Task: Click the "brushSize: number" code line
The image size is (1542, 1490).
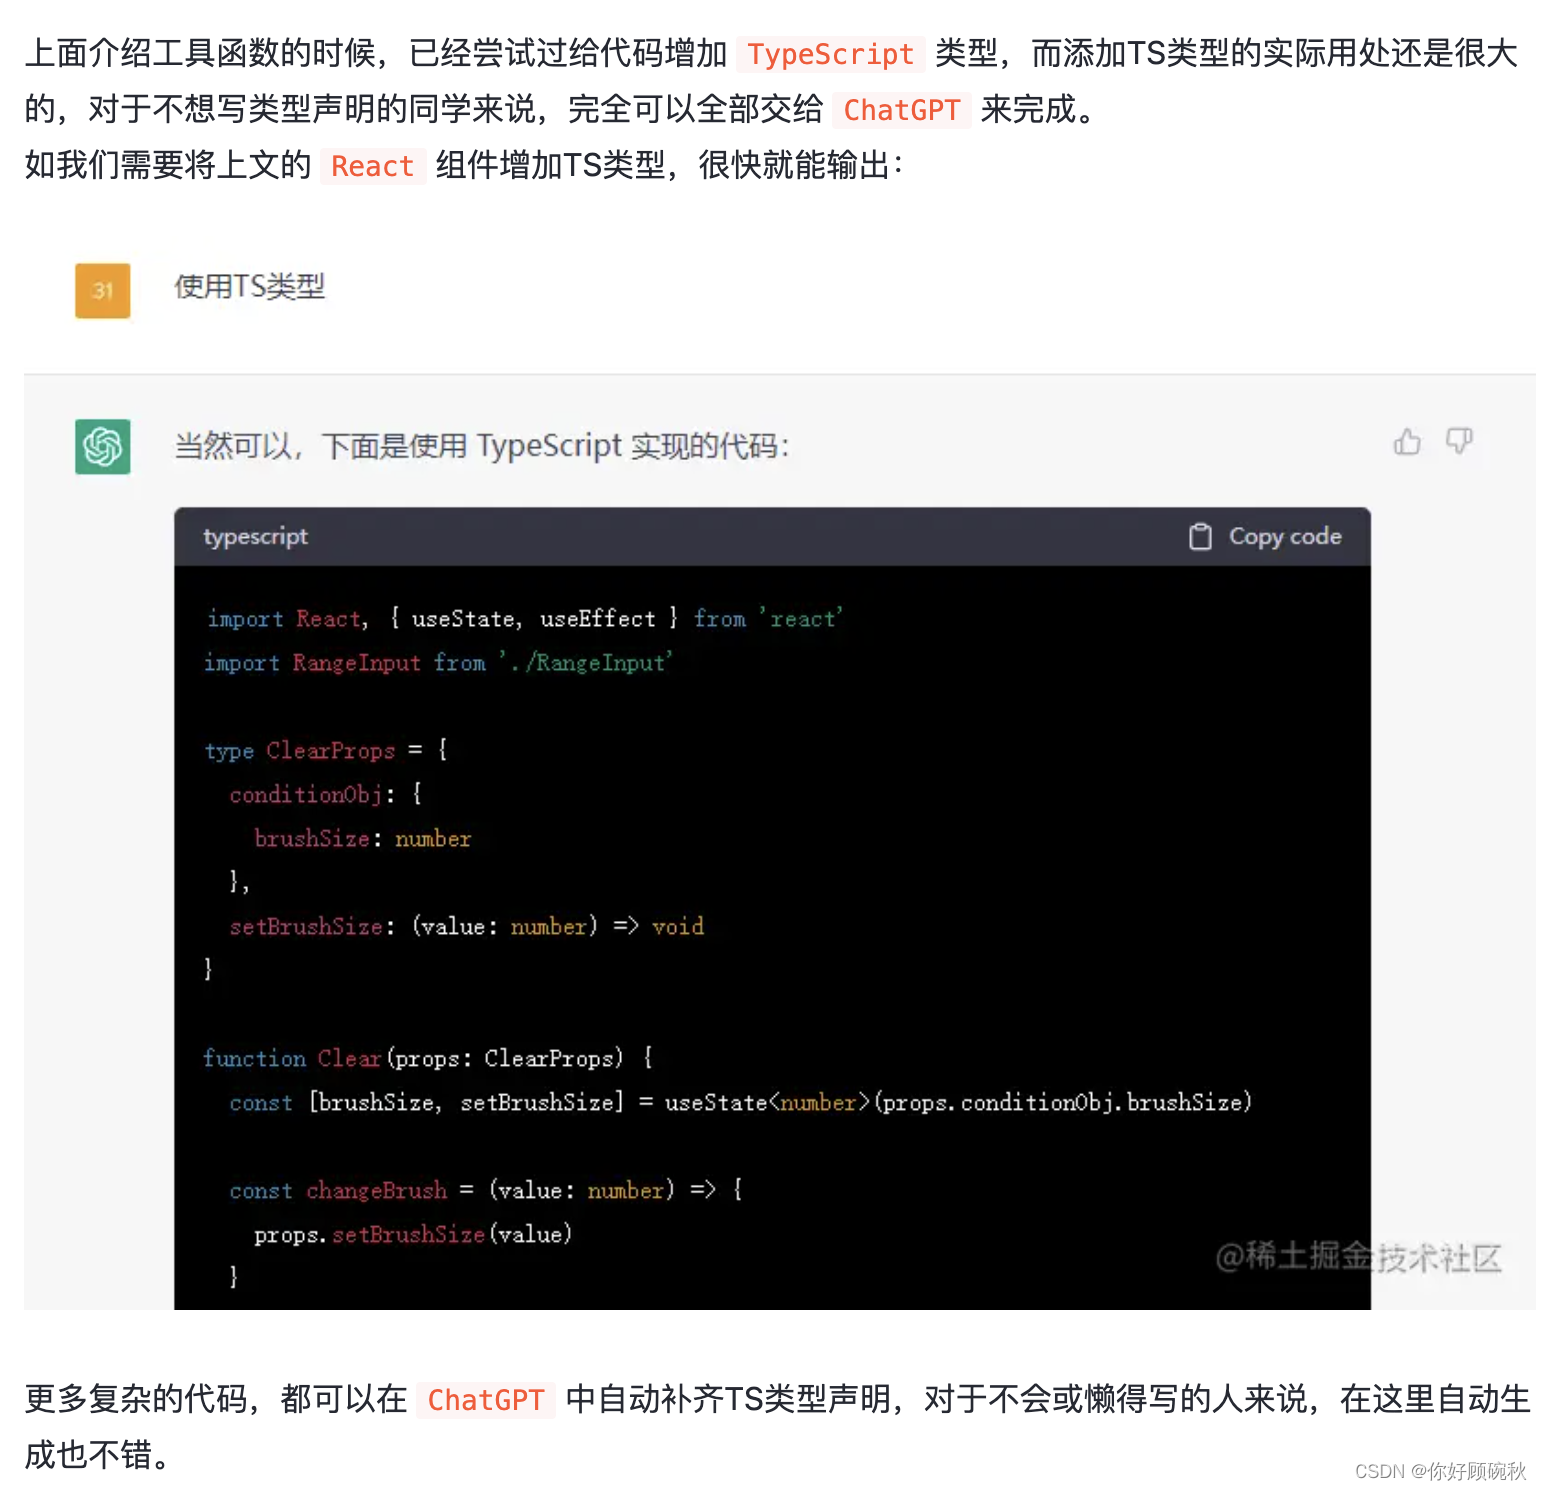Action: [x=362, y=839]
